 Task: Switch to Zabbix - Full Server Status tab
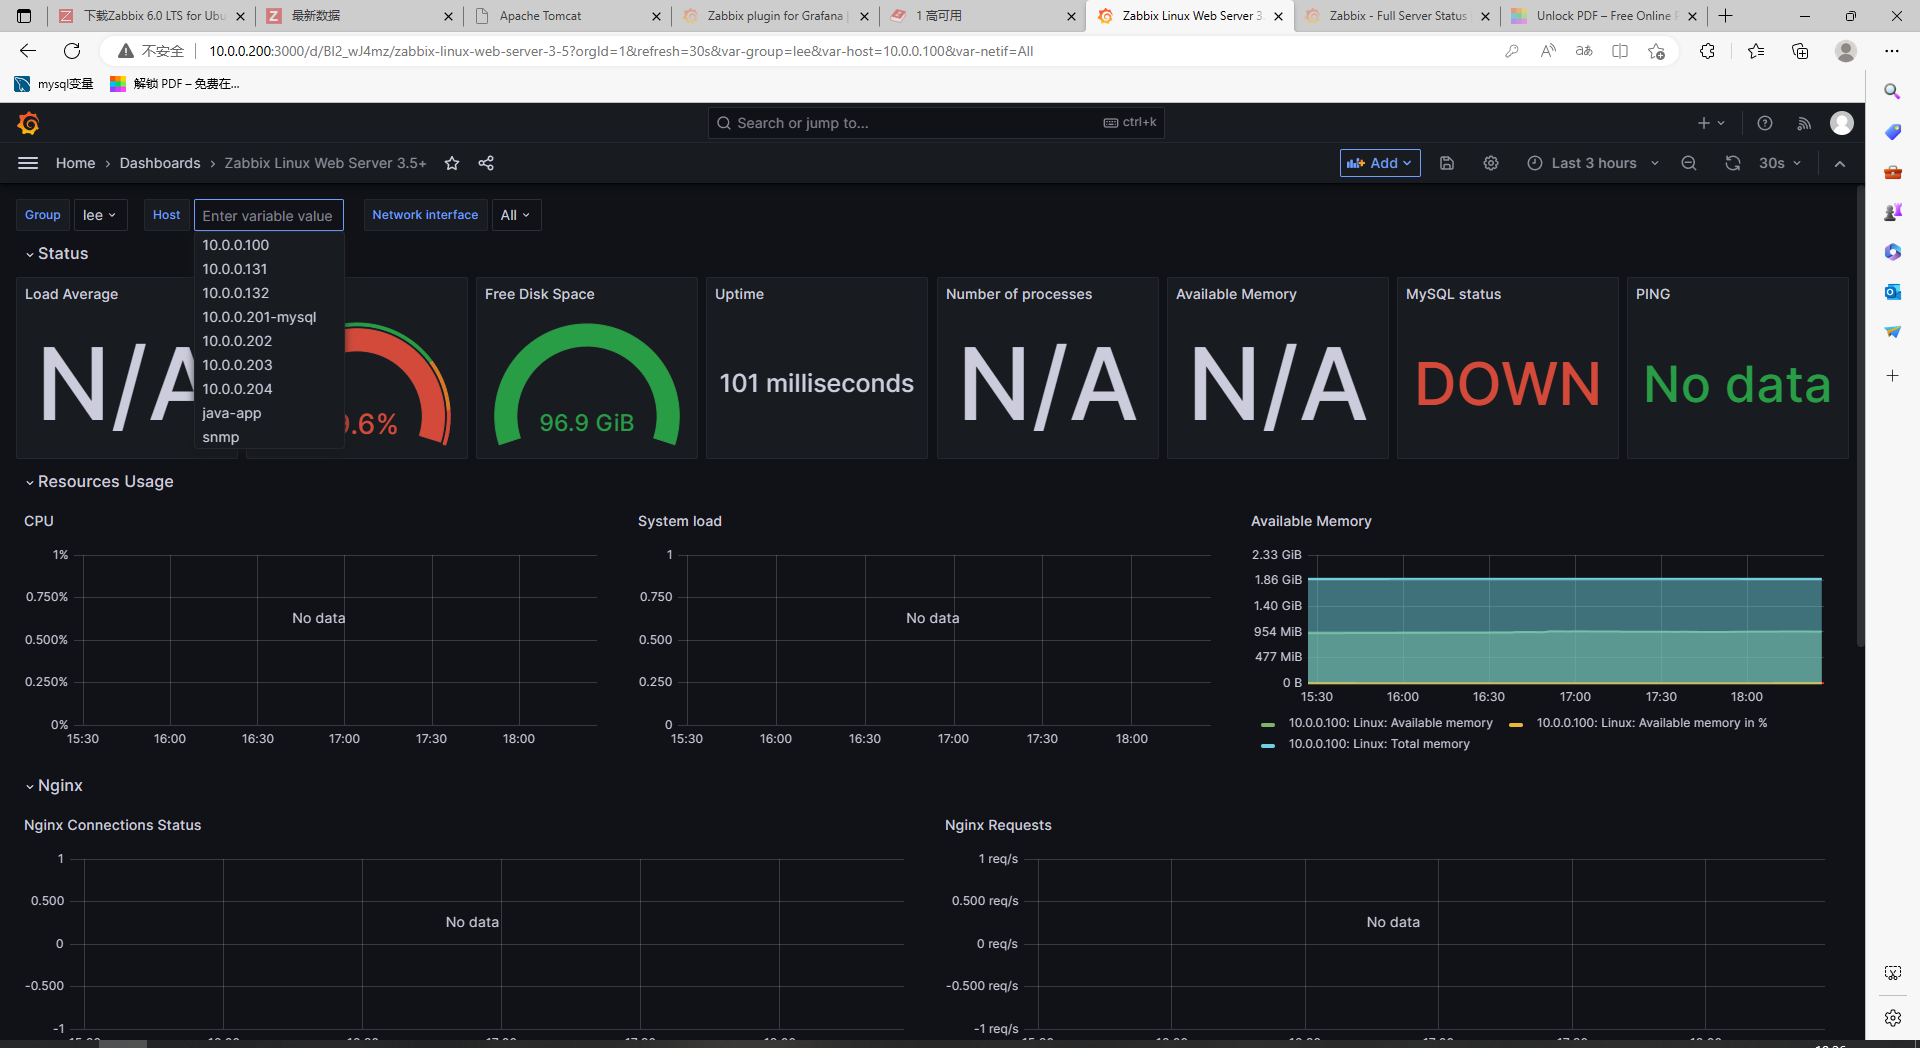[x=1397, y=16]
